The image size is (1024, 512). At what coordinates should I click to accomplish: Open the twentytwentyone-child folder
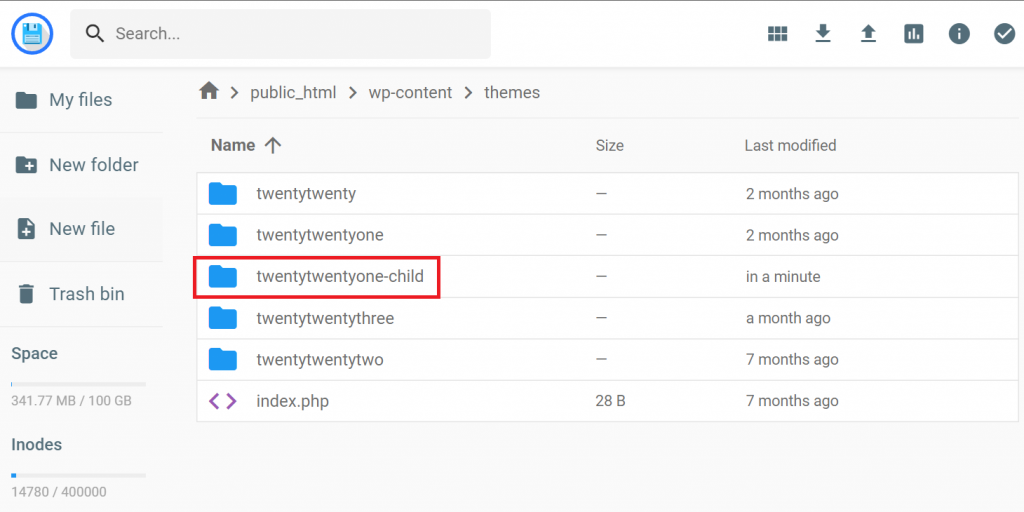[346, 277]
